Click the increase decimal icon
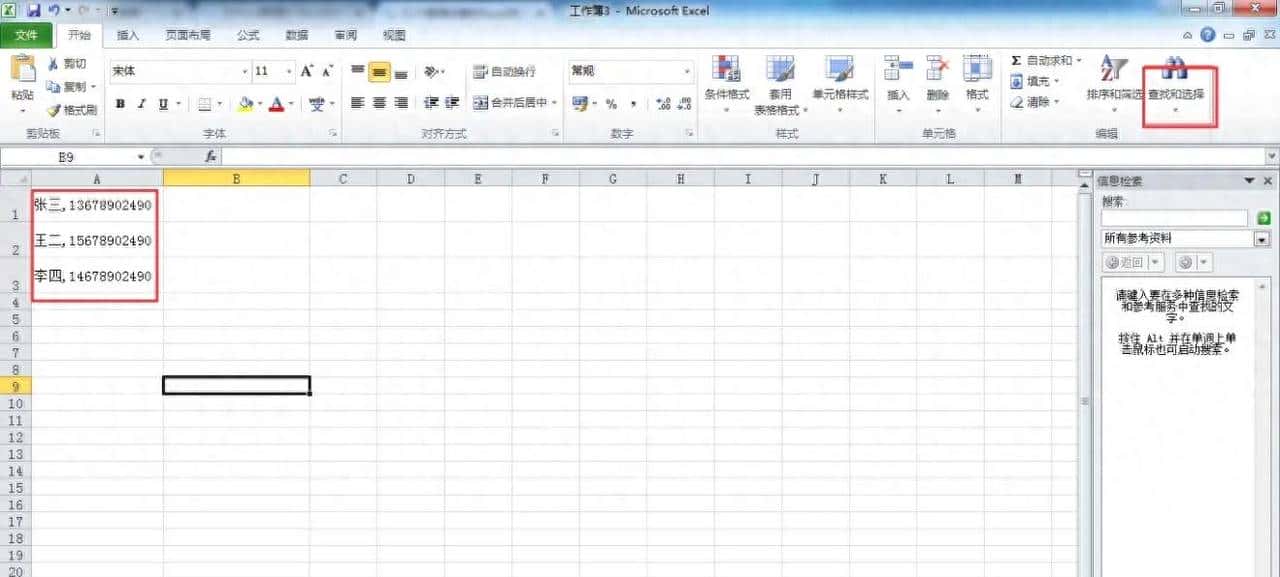Image resolution: width=1280 pixels, height=577 pixels. [662, 104]
